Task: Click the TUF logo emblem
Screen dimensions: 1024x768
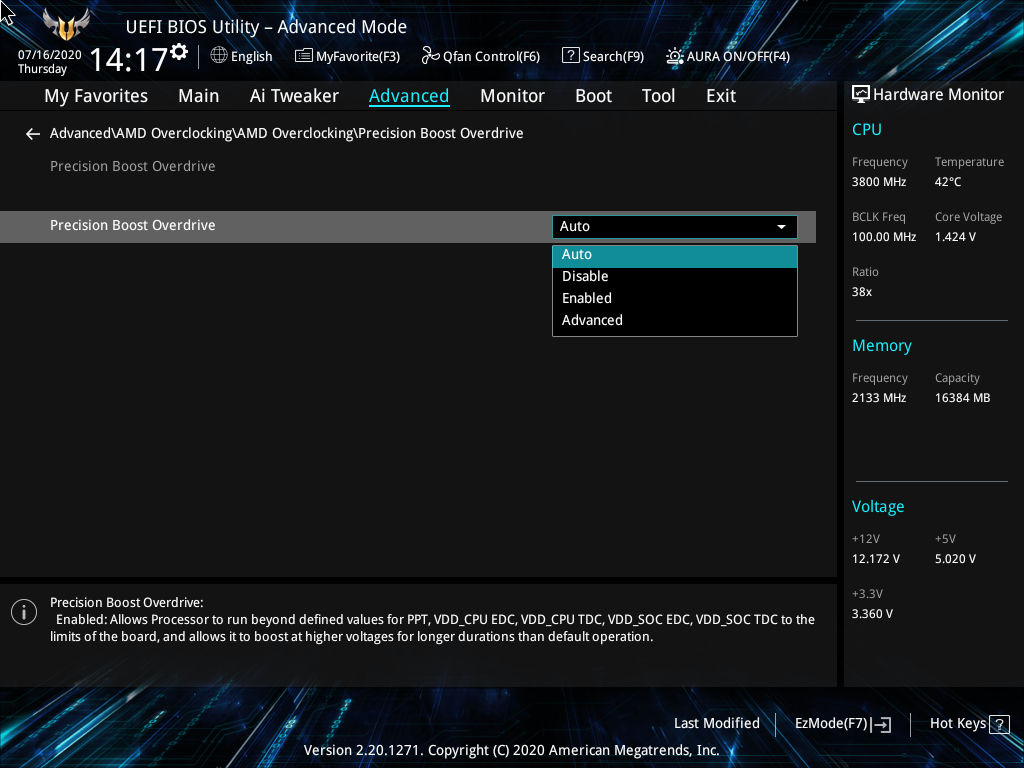Action: coord(66,24)
